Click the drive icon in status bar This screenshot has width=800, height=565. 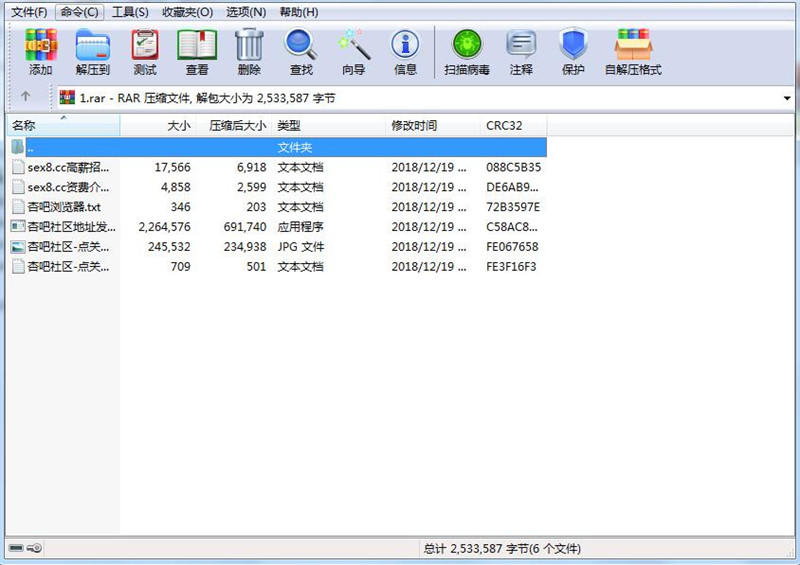(x=16, y=548)
